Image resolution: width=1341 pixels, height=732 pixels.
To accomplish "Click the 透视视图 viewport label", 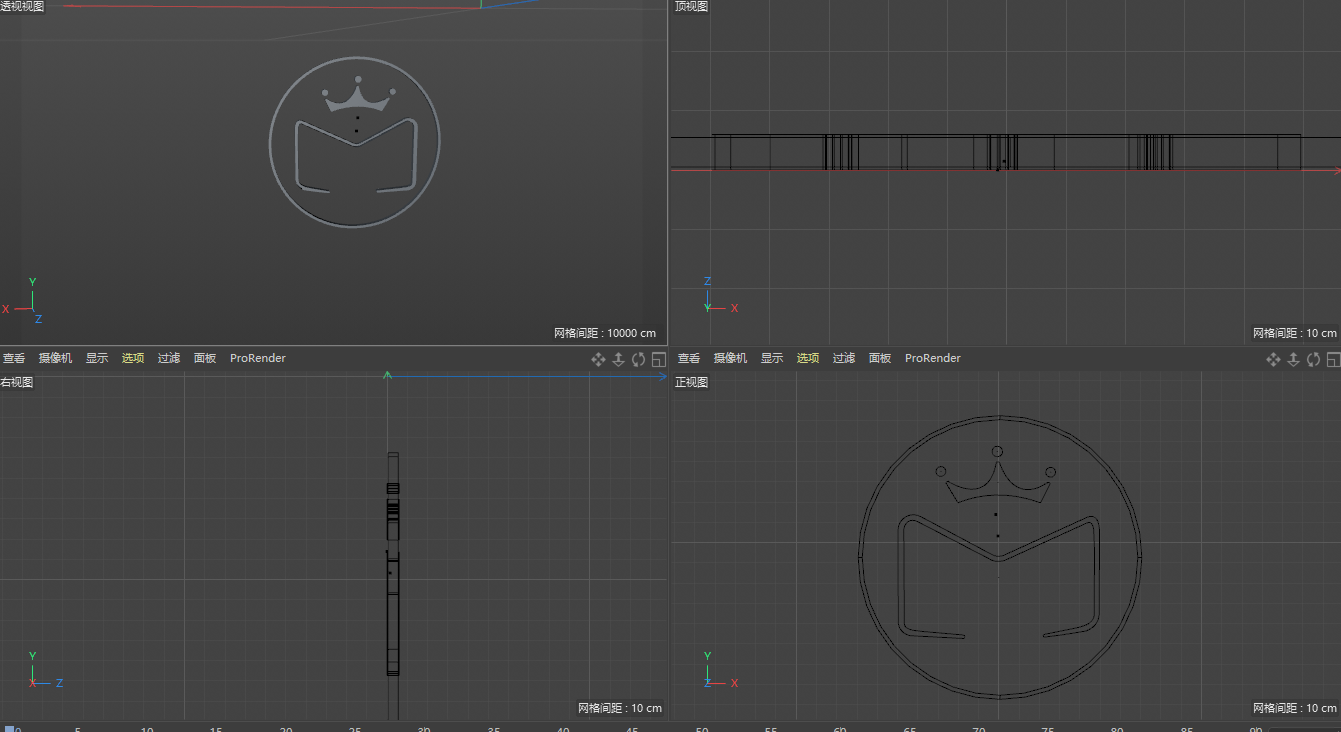I will click(x=22, y=6).
